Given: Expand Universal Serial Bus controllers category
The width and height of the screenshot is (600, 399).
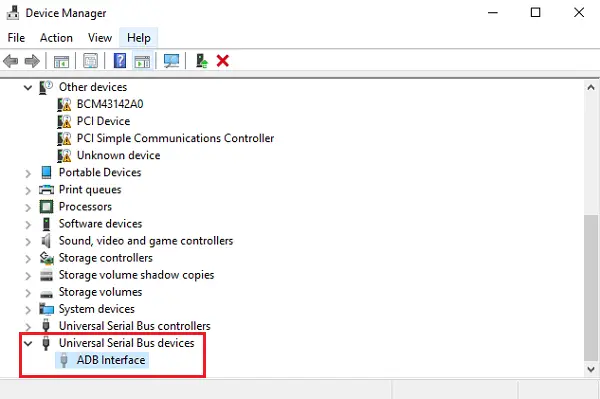Looking at the screenshot, I should click(x=28, y=327).
